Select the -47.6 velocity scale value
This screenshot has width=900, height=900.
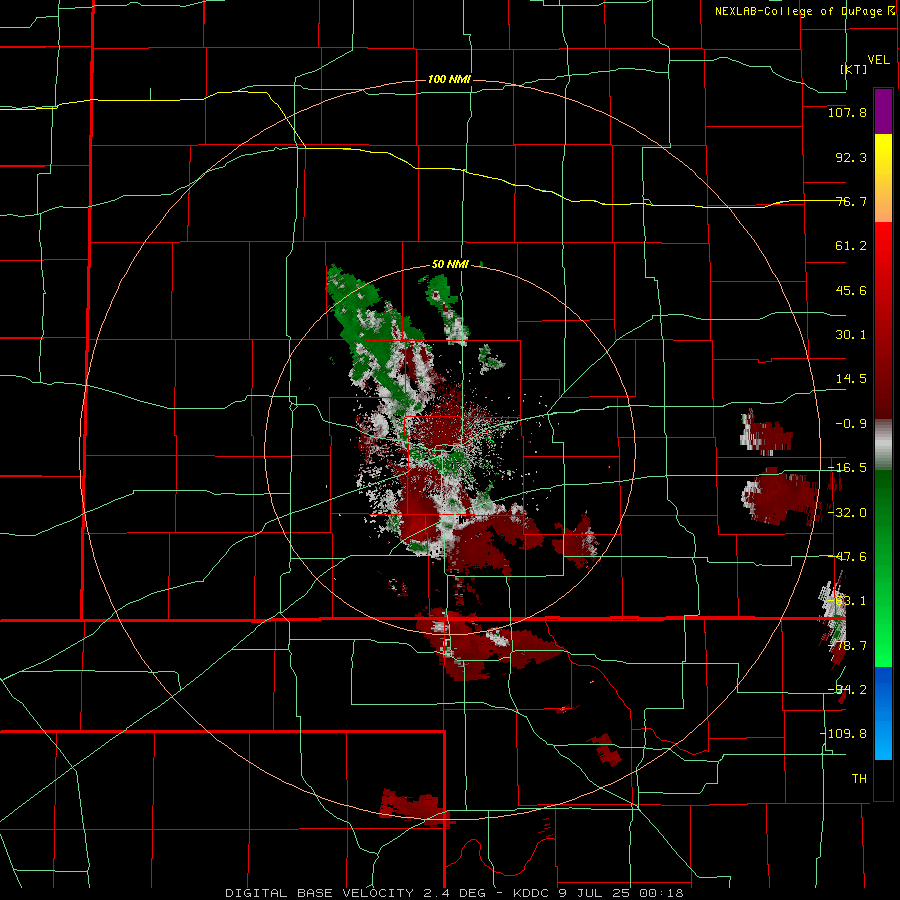tap(847, 557)
